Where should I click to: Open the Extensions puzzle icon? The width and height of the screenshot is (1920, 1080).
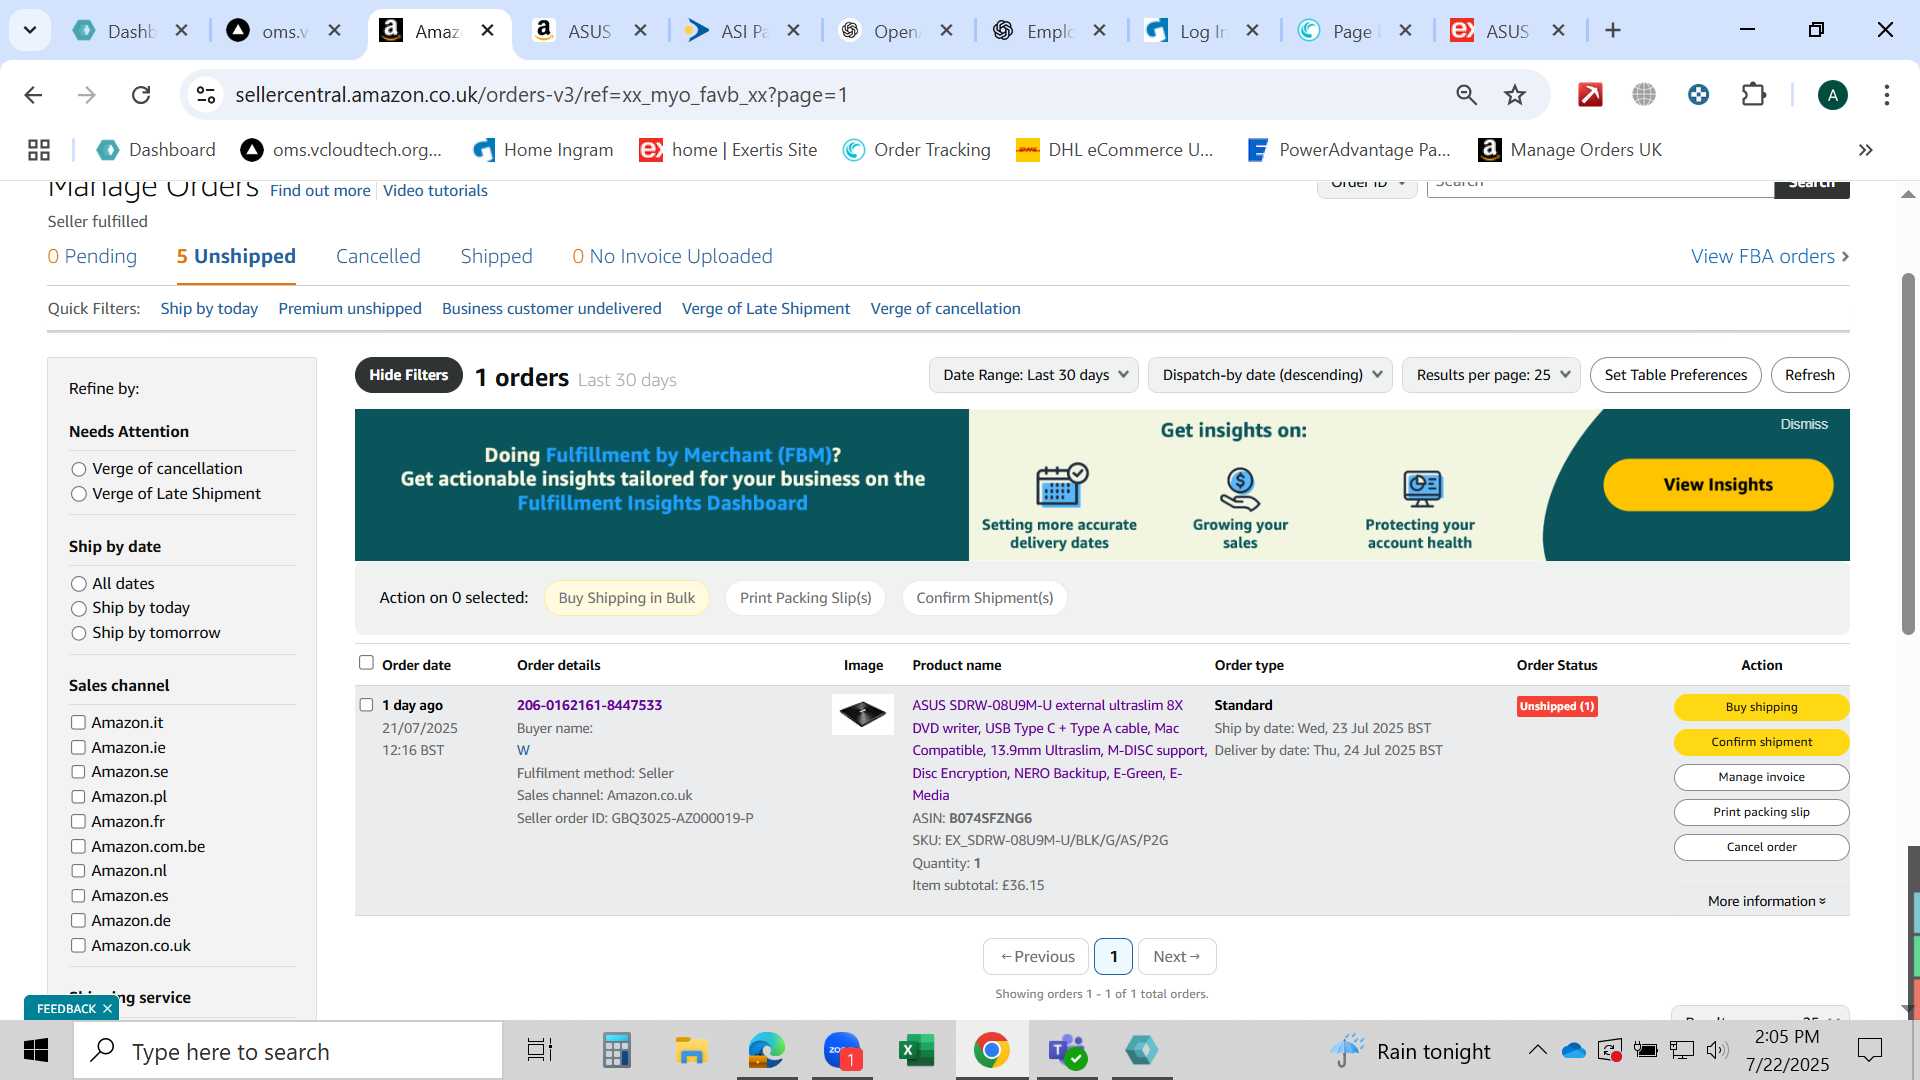coord(1754,95)
